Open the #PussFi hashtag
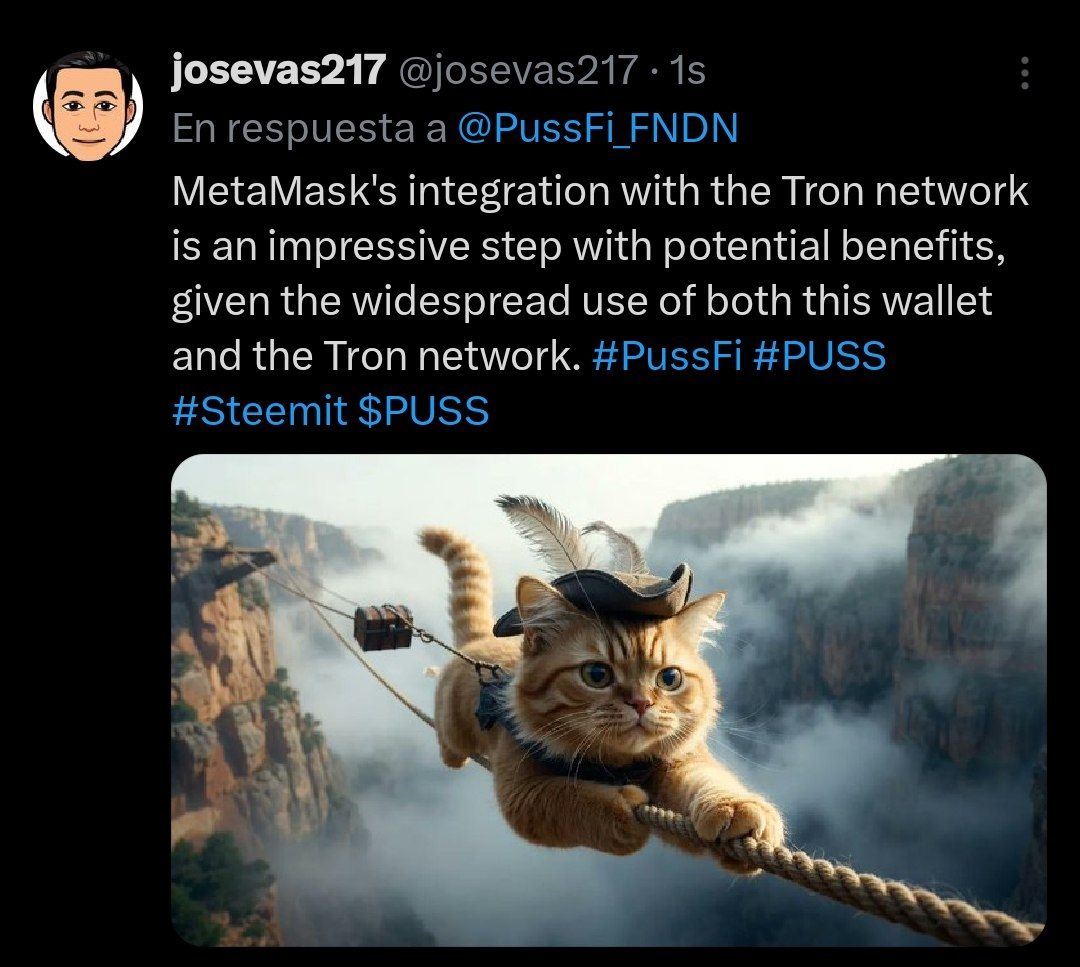Viewport: 1080px width, 967px height. pyautogui.click(x=667, y=356)
